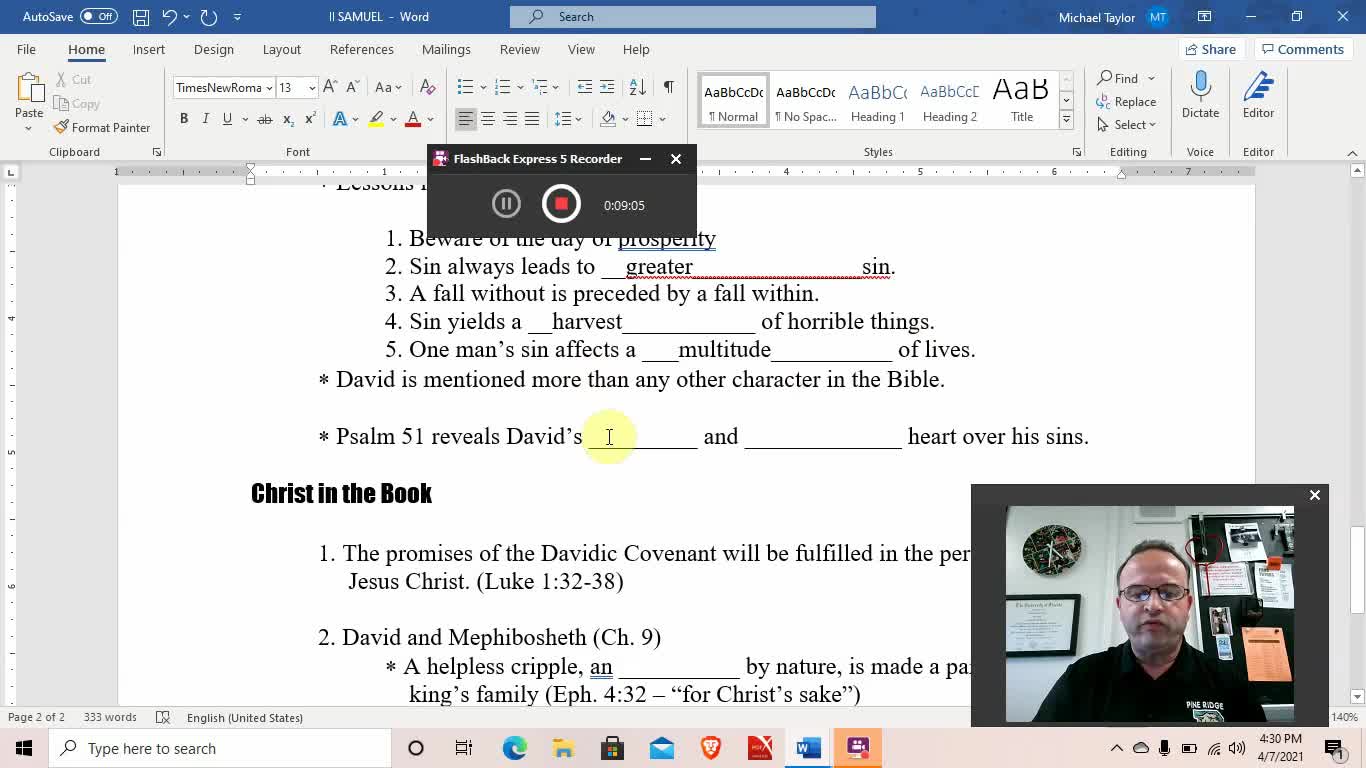Click the Brave browser taskbar icon
This screenshot has width=1366, height=768.
[711, 748]
